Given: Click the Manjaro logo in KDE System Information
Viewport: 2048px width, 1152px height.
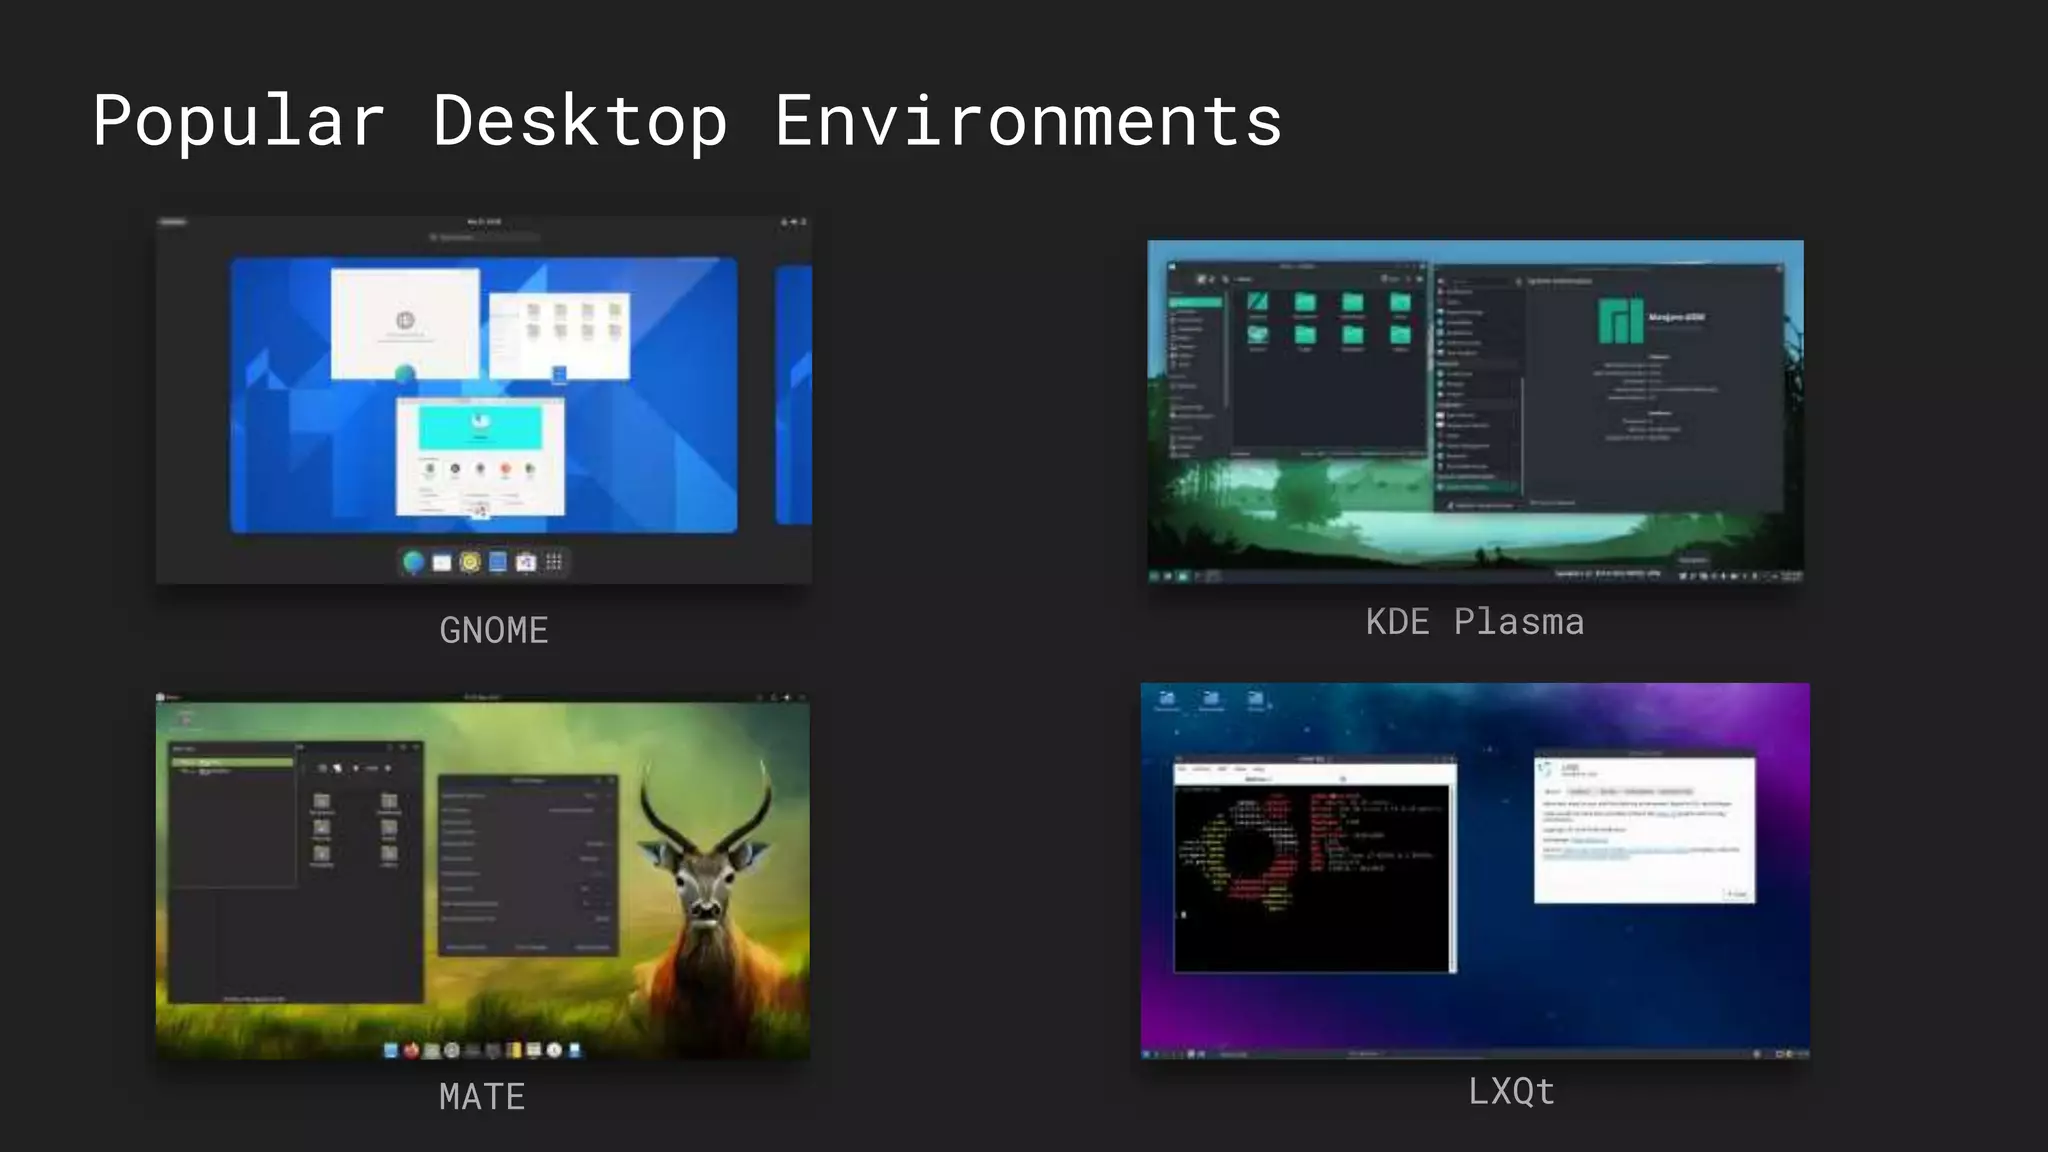Looking at the screenshot, I should coord(1621,321).
